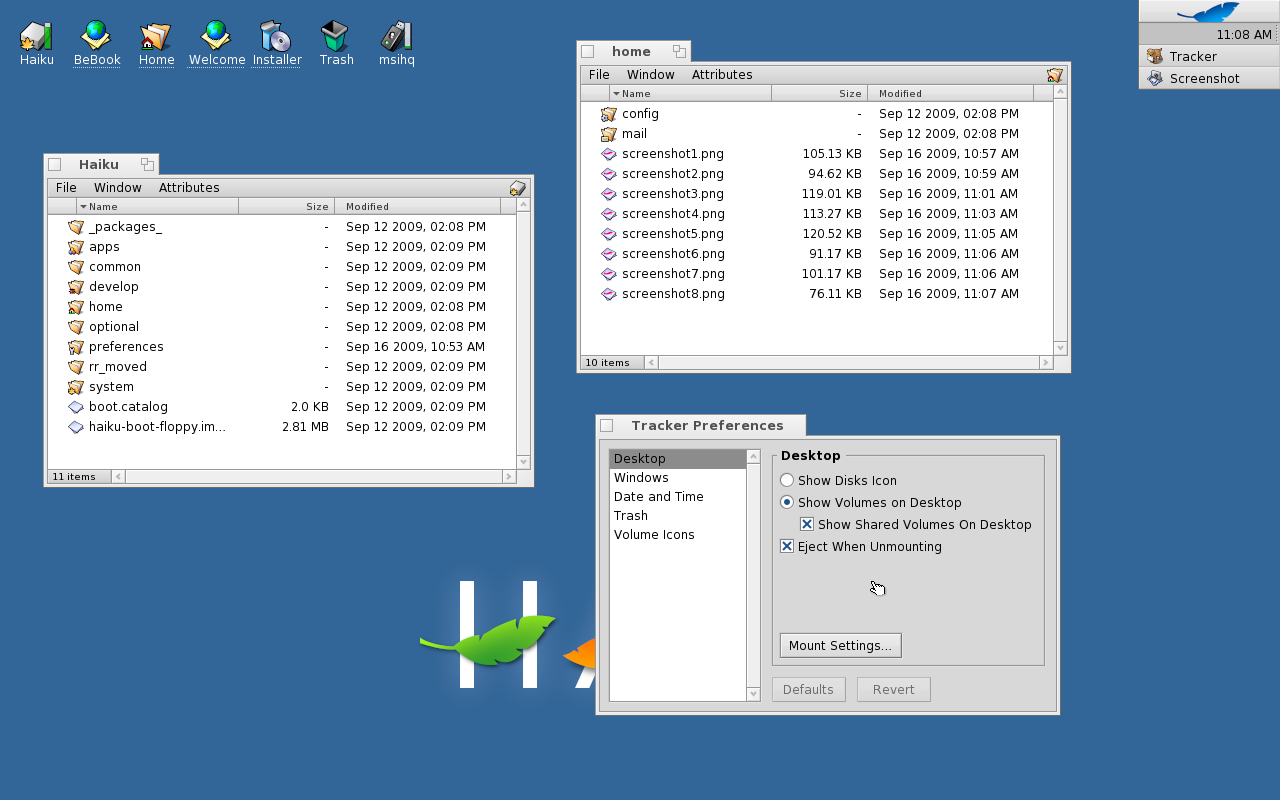Click the screenshot5.png file icon

(x=609, y=234)
